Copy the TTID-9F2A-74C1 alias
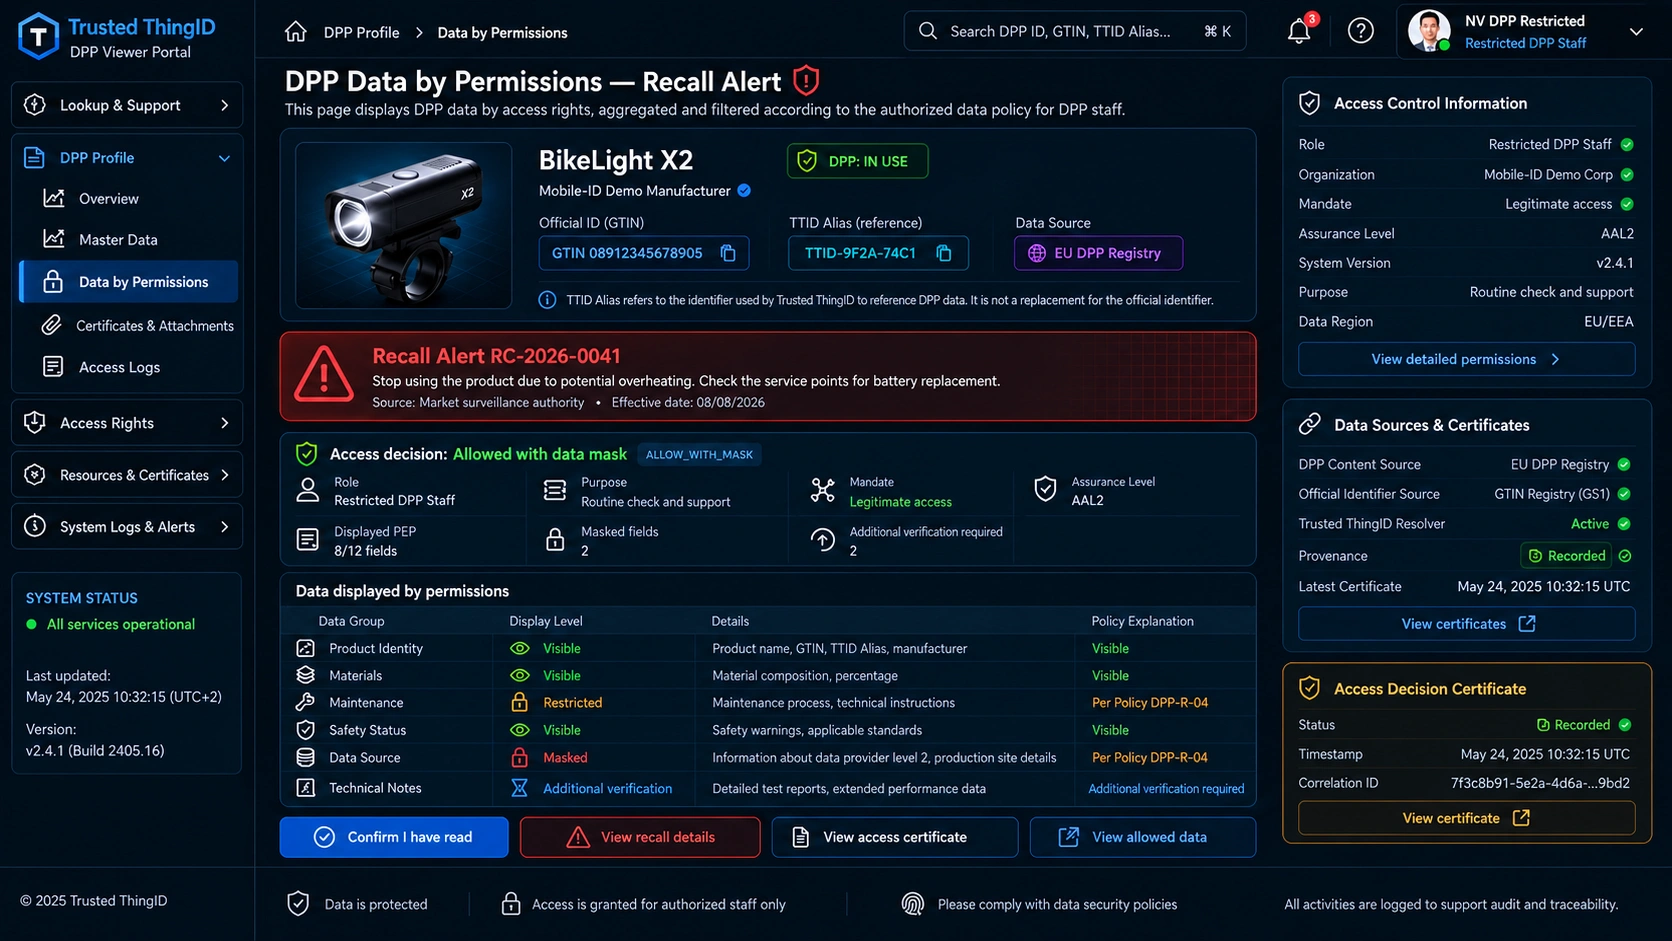1672x941 pixels. (x=943, y=253)
